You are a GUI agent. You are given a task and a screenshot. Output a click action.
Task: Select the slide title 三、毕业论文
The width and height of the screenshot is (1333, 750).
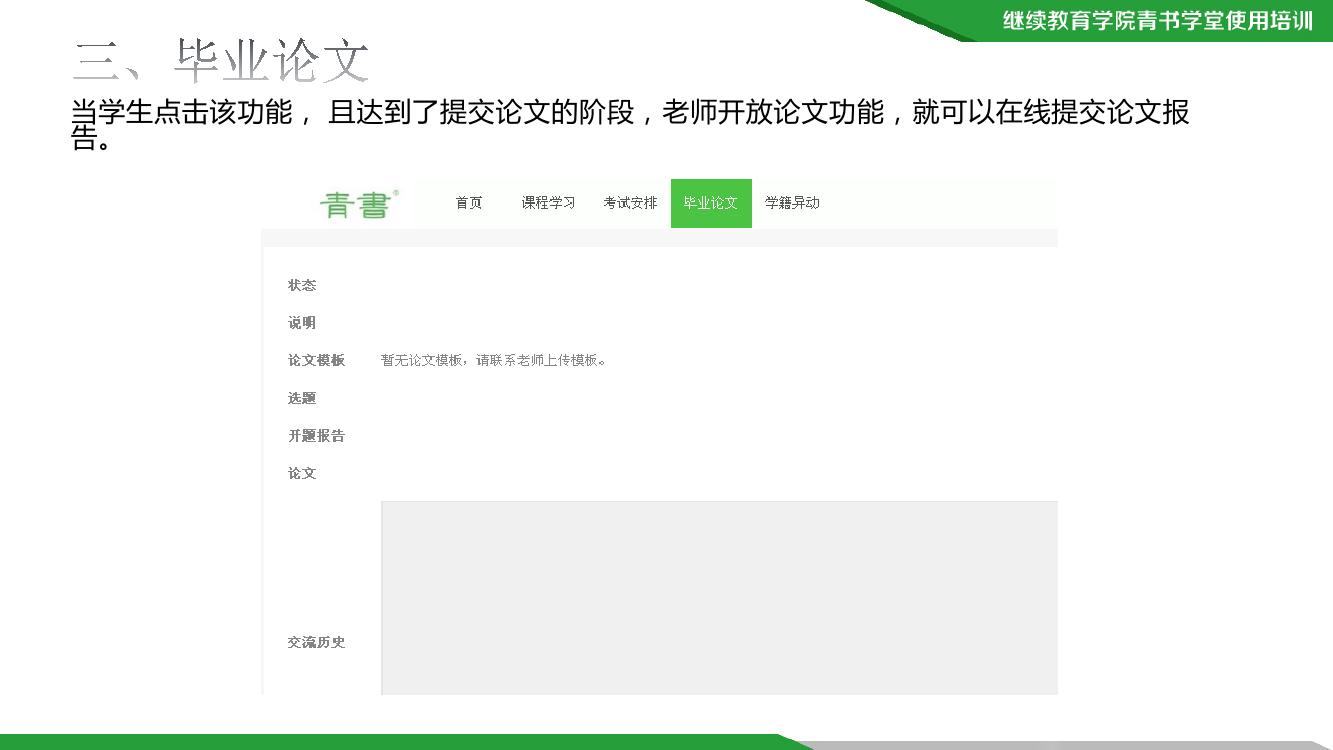click(221, 61)
